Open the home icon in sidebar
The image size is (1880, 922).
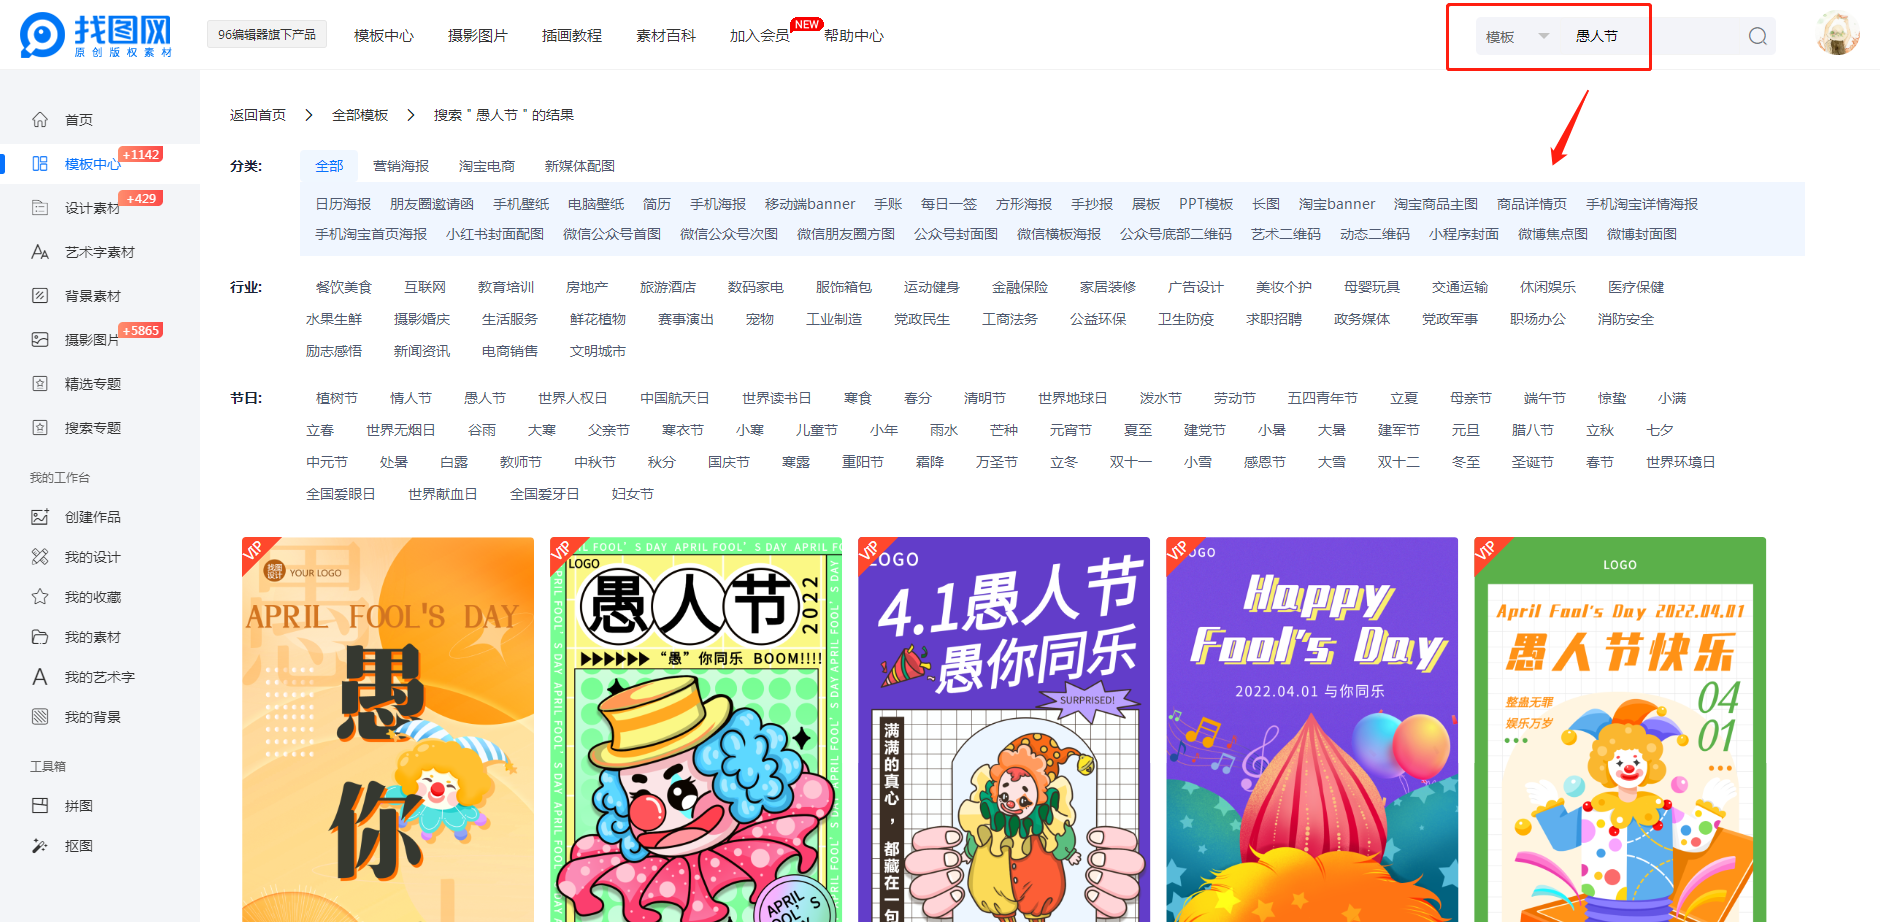coord(40,120)
